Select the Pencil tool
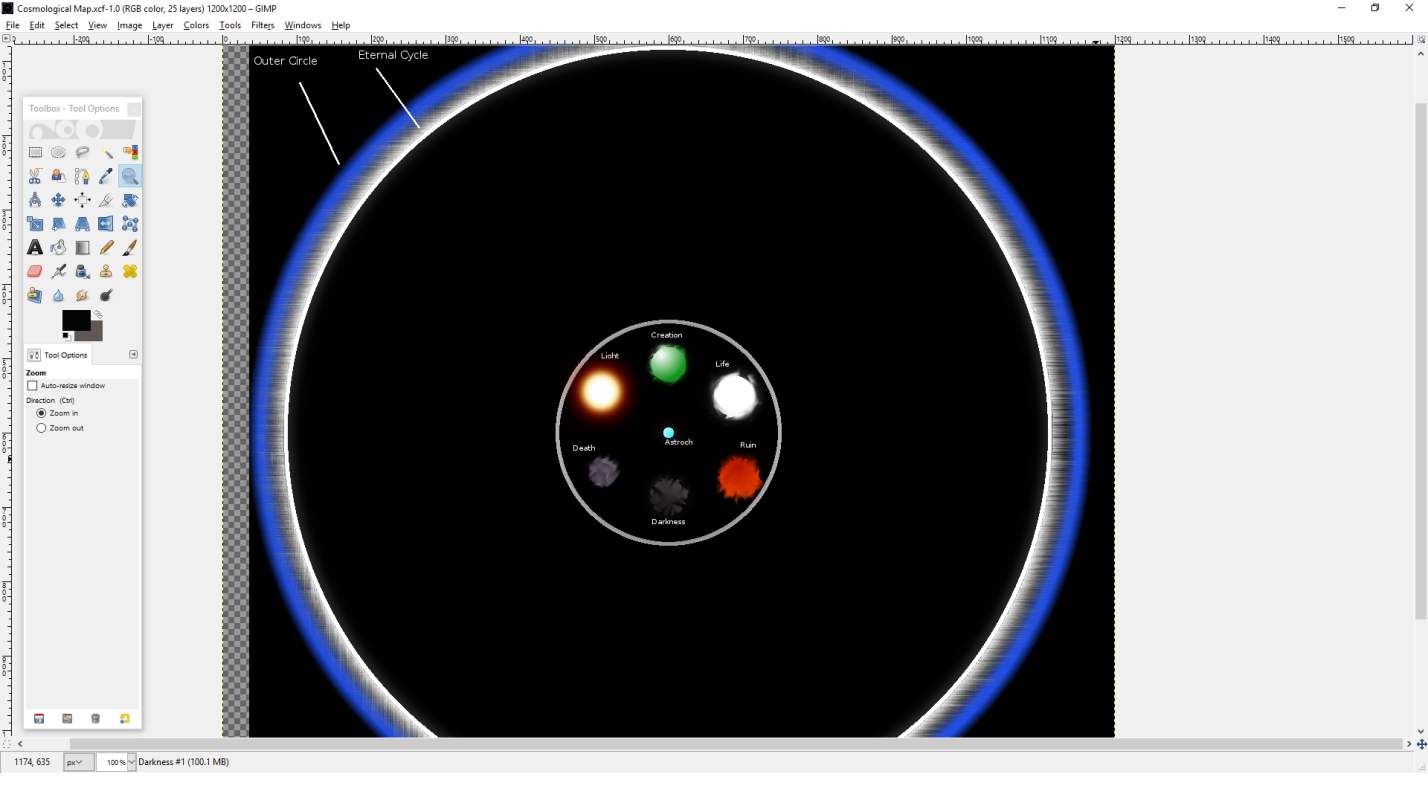1428x800 pixels. point(106,248)
